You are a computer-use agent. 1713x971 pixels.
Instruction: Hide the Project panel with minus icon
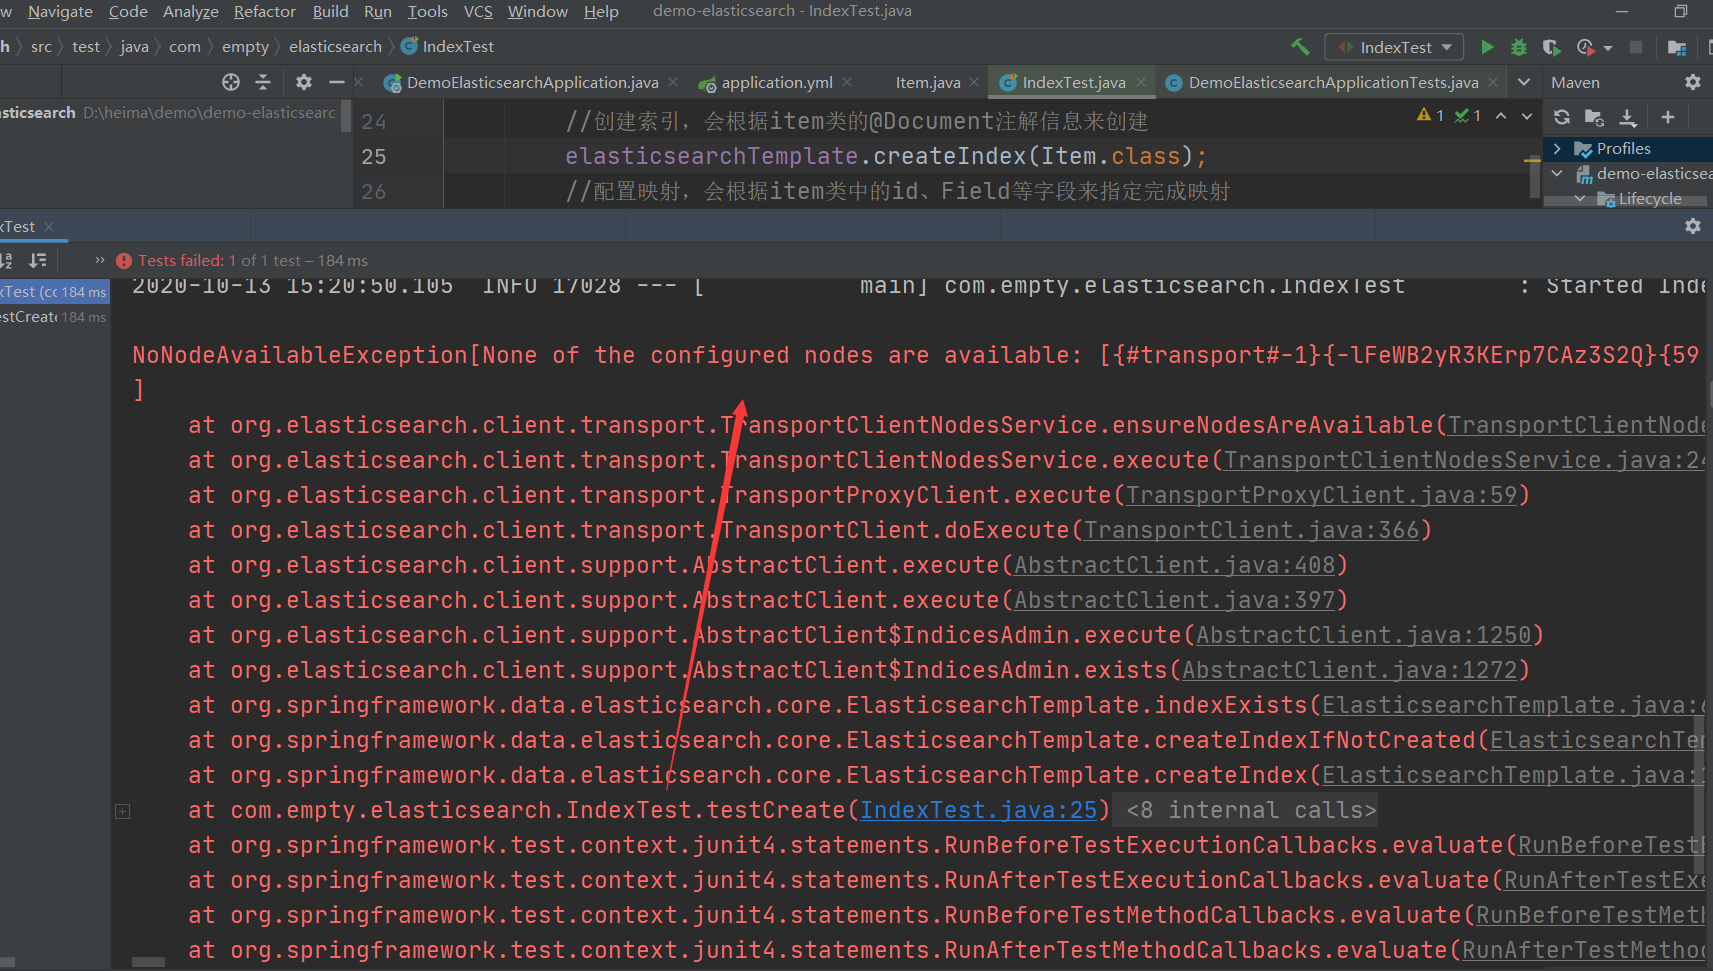337,82
